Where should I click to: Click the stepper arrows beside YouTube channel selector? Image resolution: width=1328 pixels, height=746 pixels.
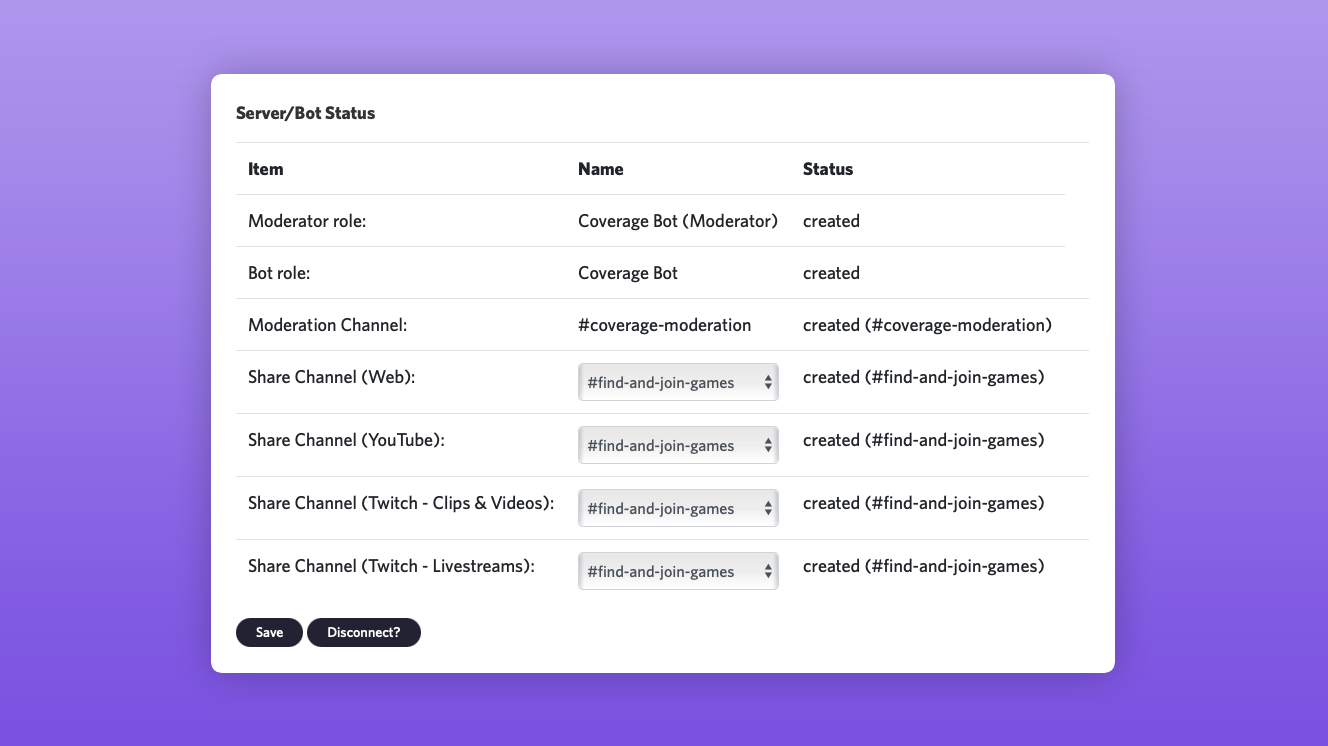(767, 445)
